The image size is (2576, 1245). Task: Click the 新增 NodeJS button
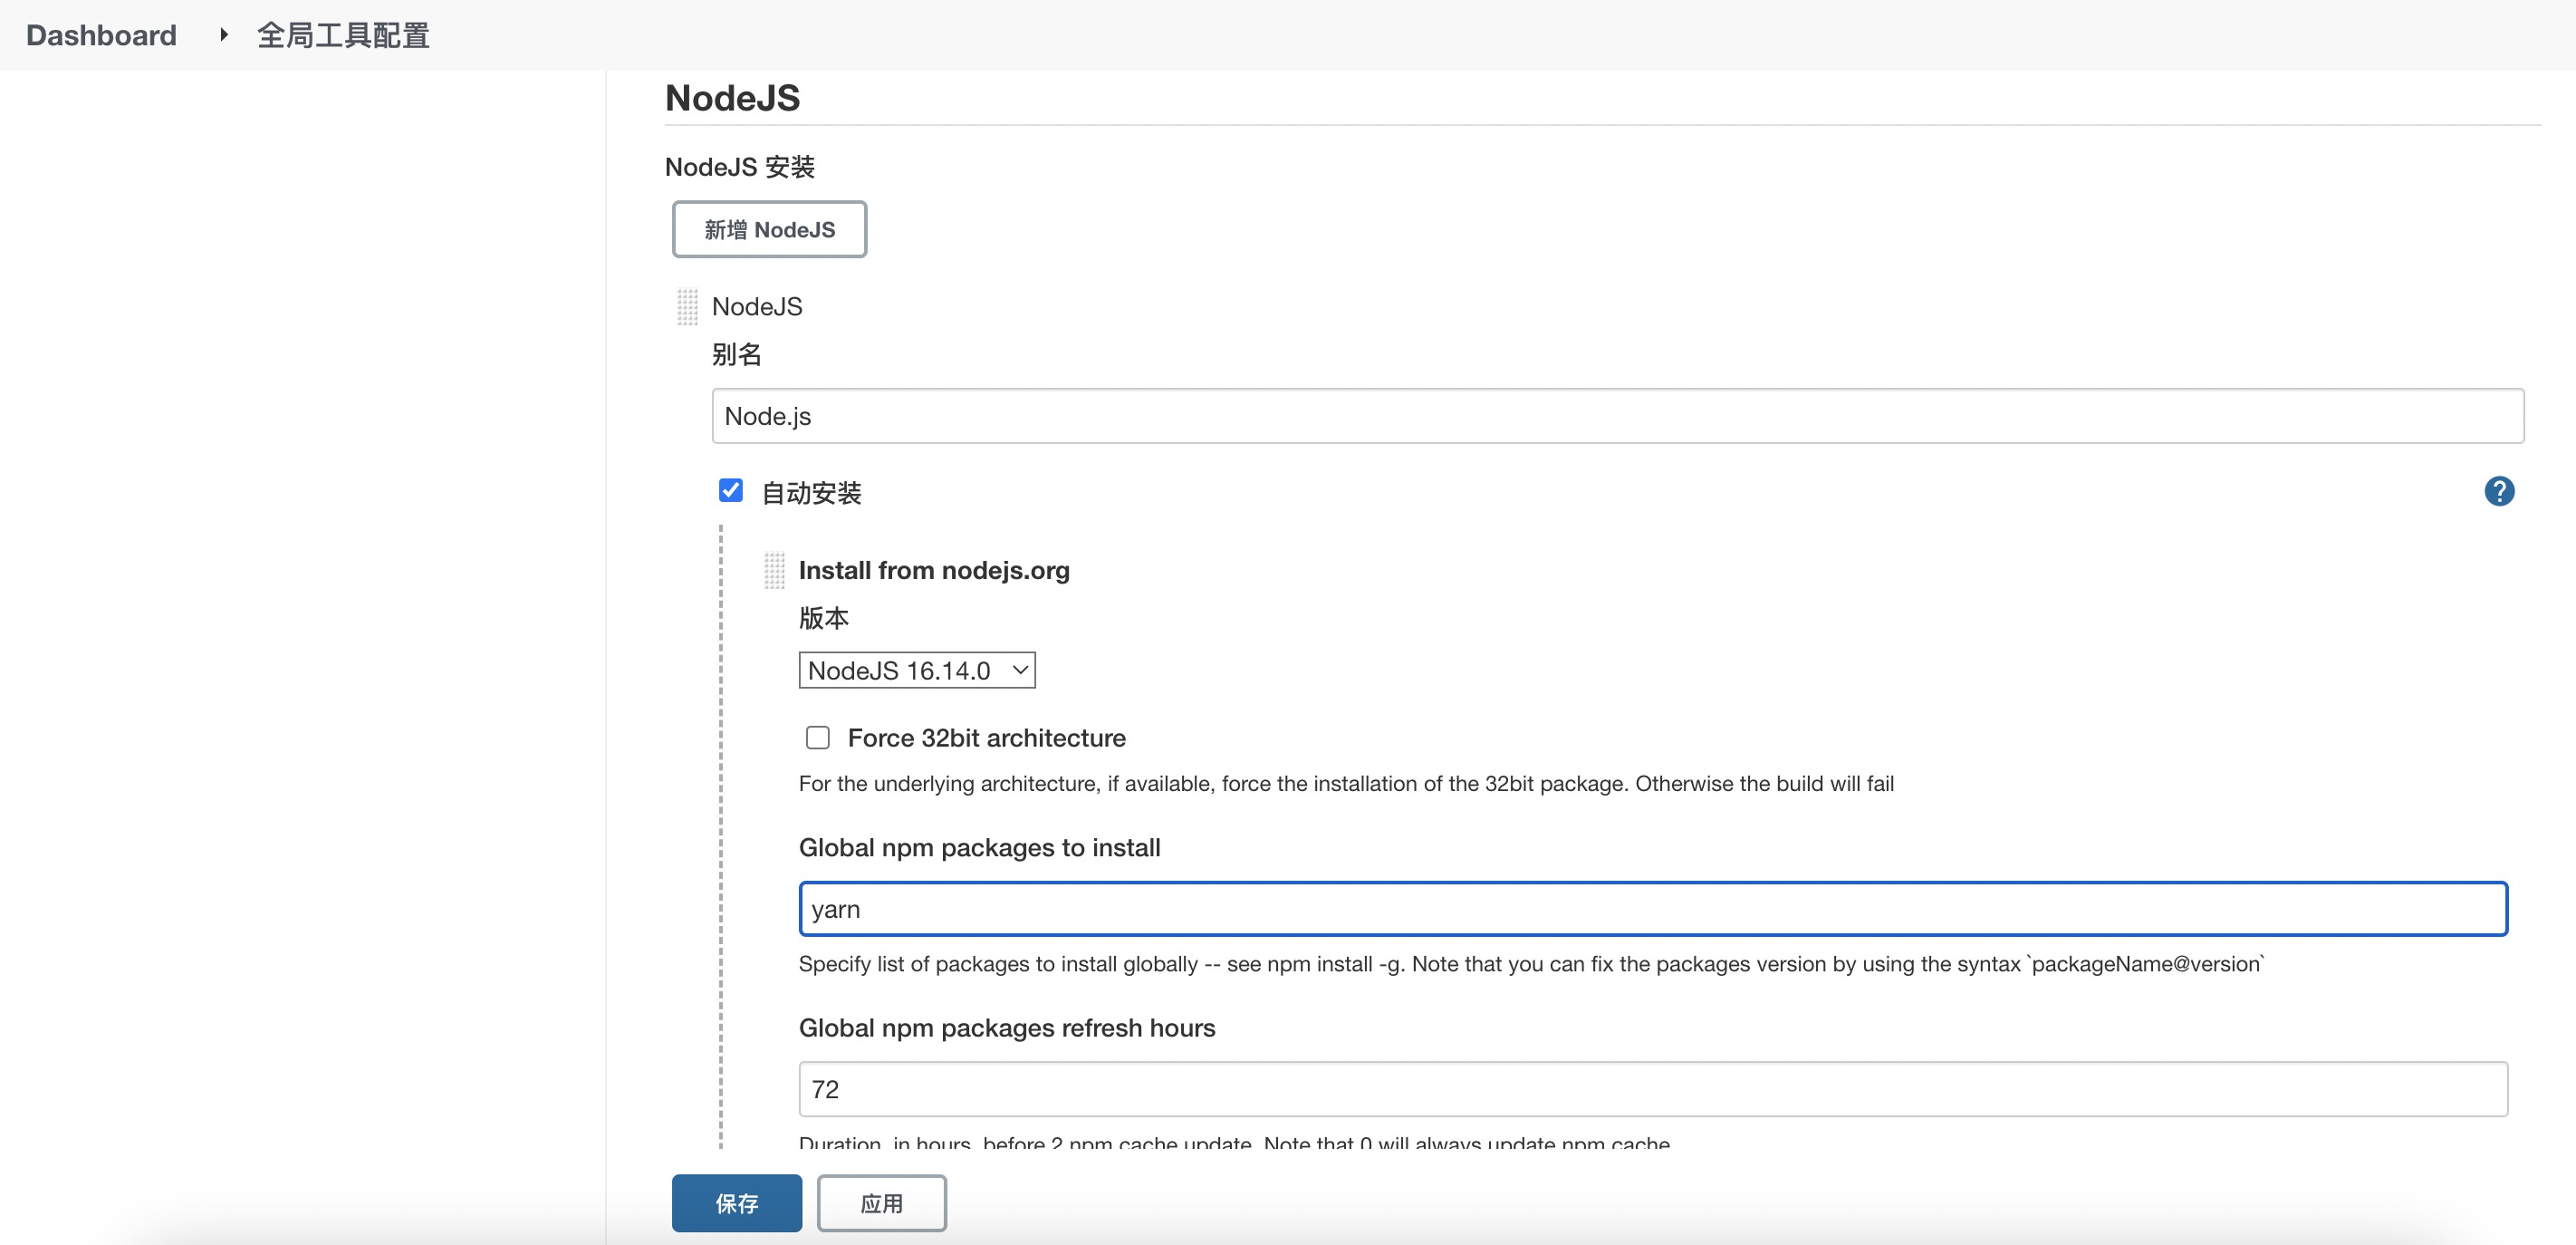click(x=769, y=229)
